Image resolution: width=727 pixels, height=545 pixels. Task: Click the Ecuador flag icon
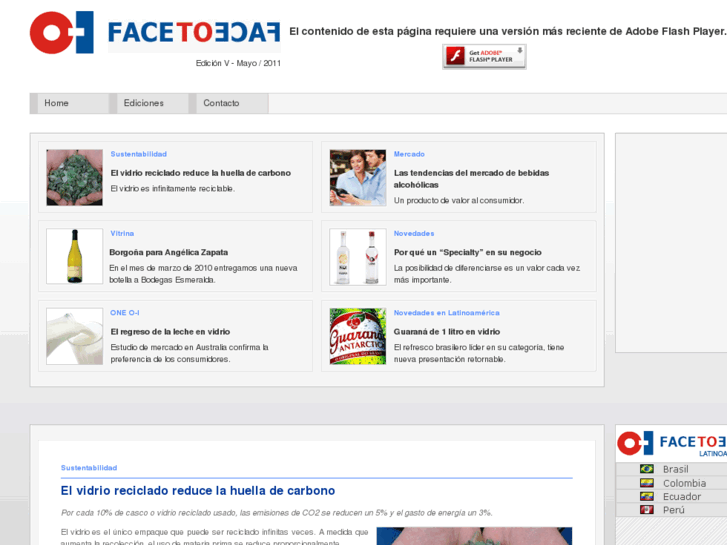point(646,496)
